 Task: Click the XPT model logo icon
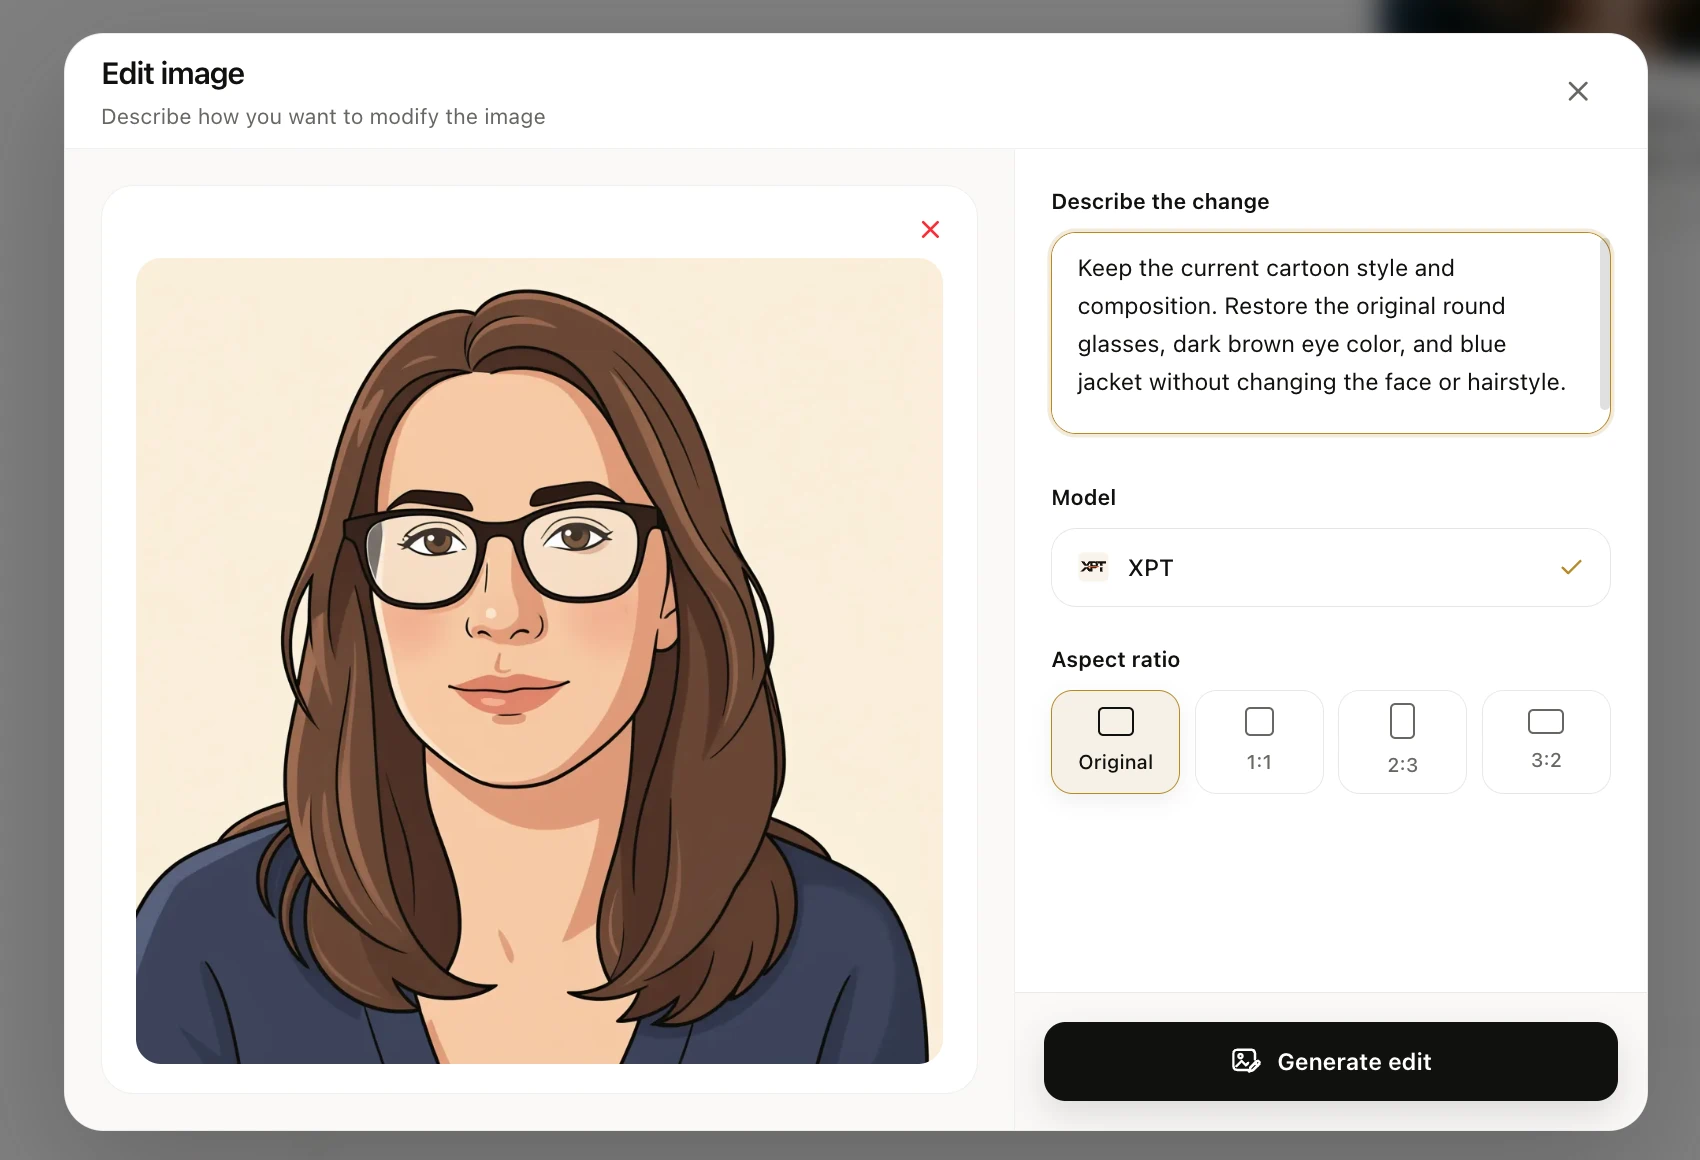1093,567
